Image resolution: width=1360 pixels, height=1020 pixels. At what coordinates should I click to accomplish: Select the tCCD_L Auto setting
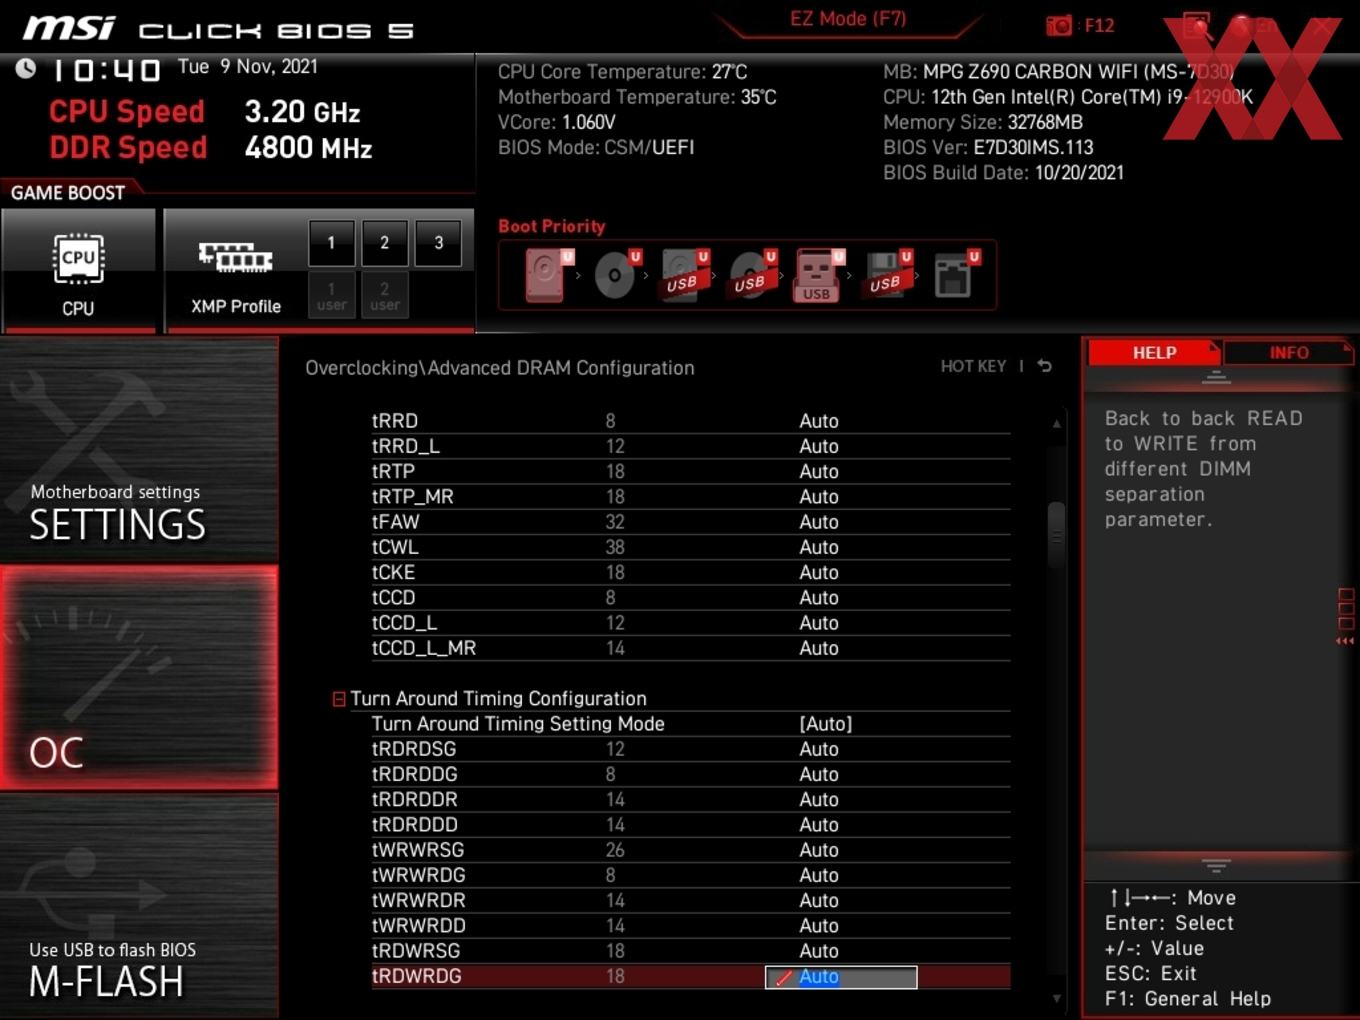(x=819, y=623)
